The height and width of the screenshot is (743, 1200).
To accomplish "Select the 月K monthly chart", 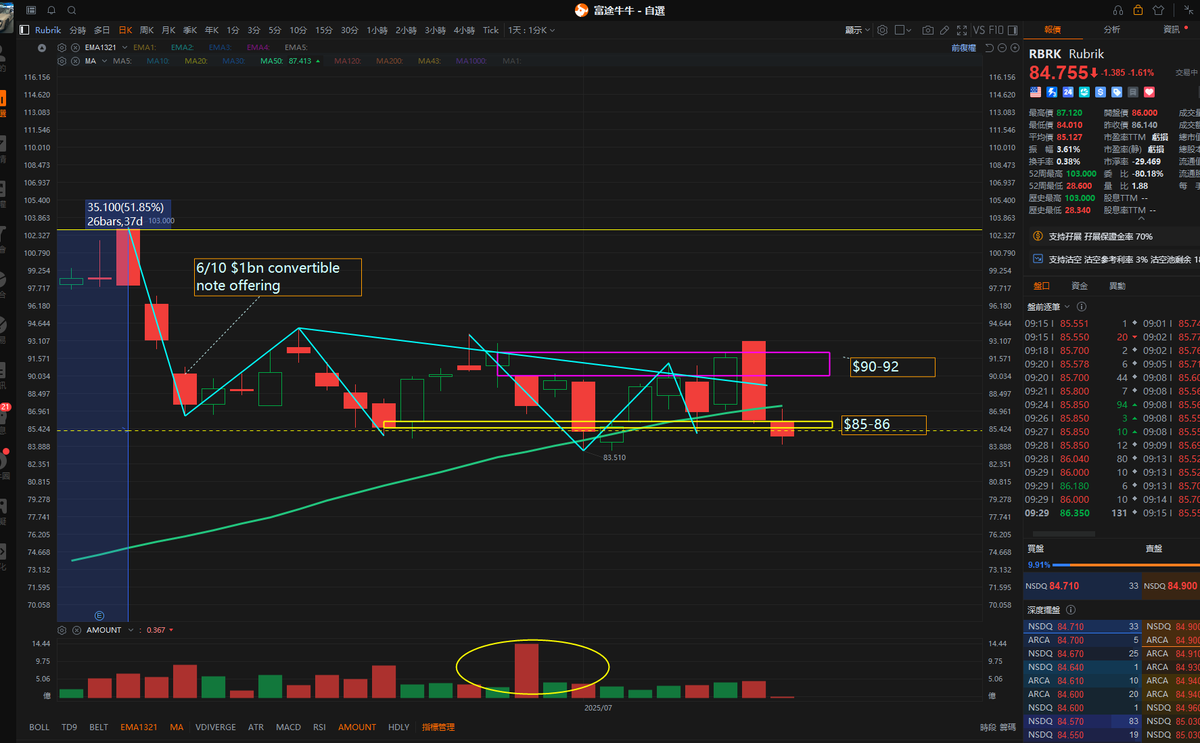I will click(x=168, y=30).
